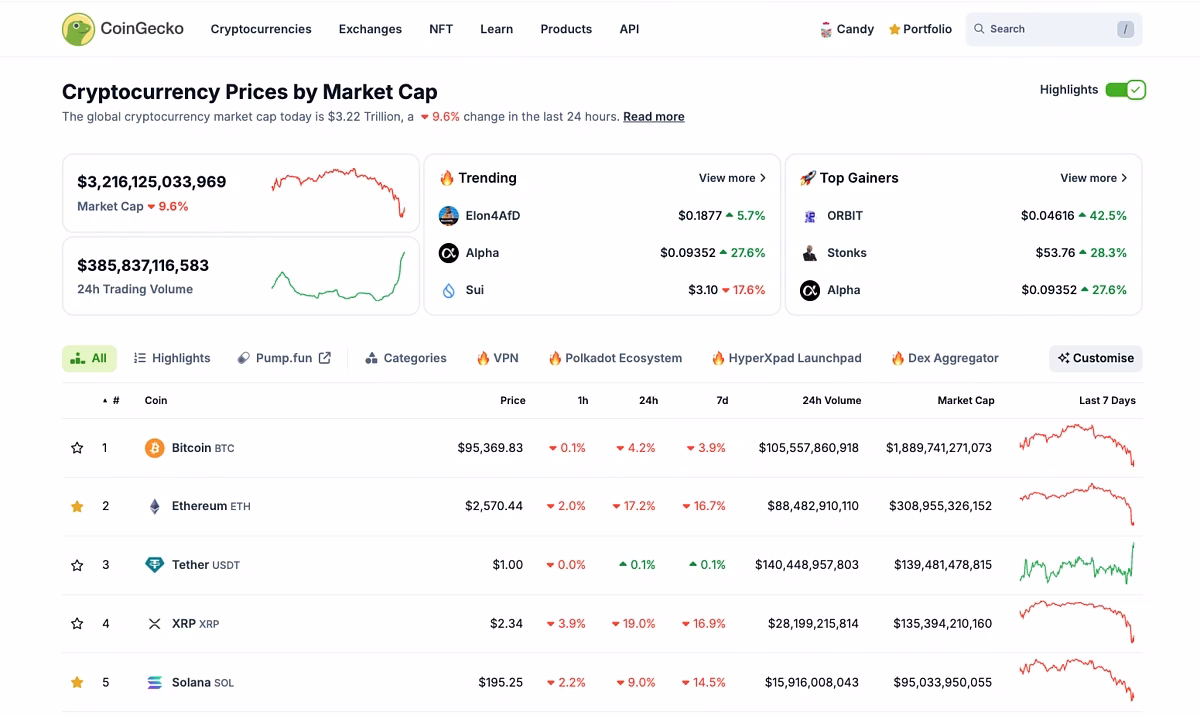Click the Bitcoin coin icon

pos(154,448)
